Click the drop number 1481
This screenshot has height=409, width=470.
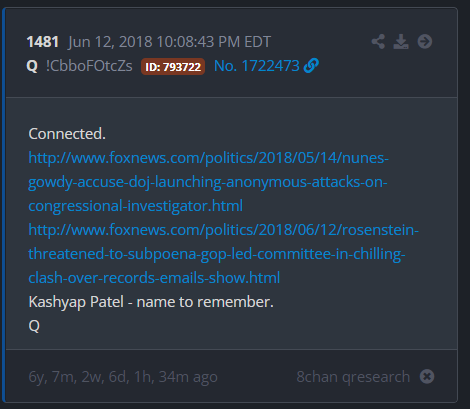[x=43, y=42]
